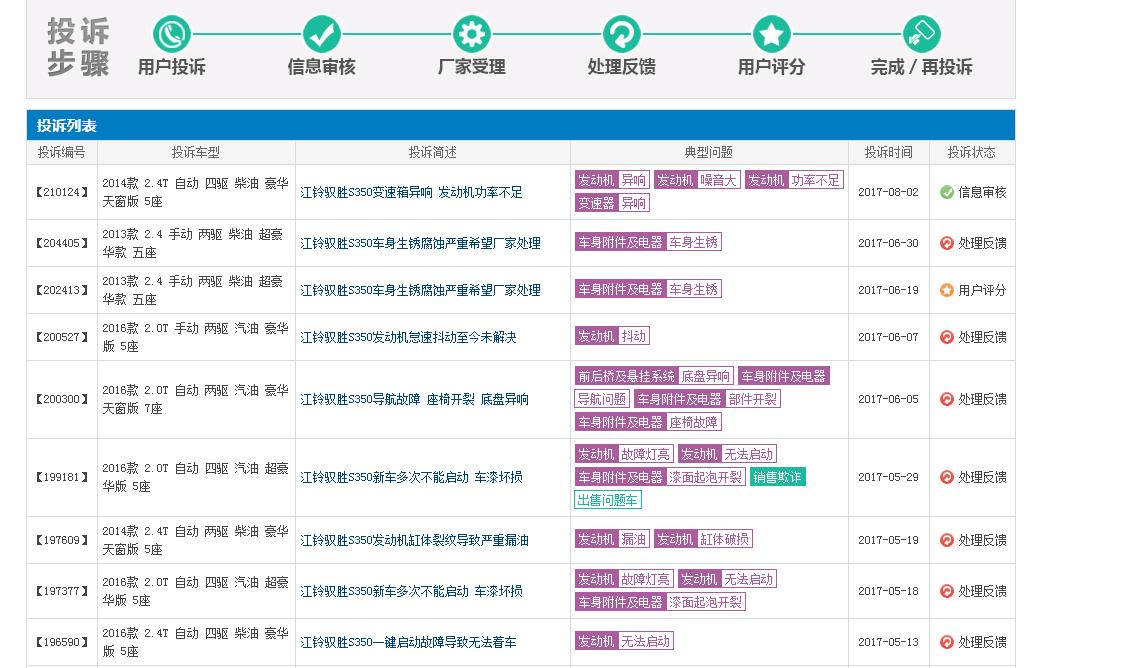Click the 用户投诉 phone icon
The width and height of the screenshot is (1125, 668).
(170, 35)
